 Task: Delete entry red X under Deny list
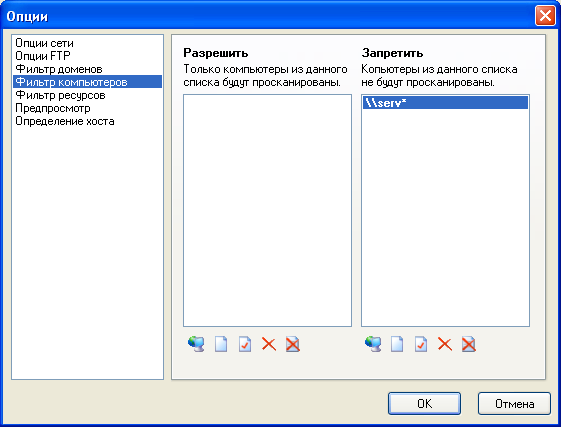pyautogui.click(x=445, y=344)
